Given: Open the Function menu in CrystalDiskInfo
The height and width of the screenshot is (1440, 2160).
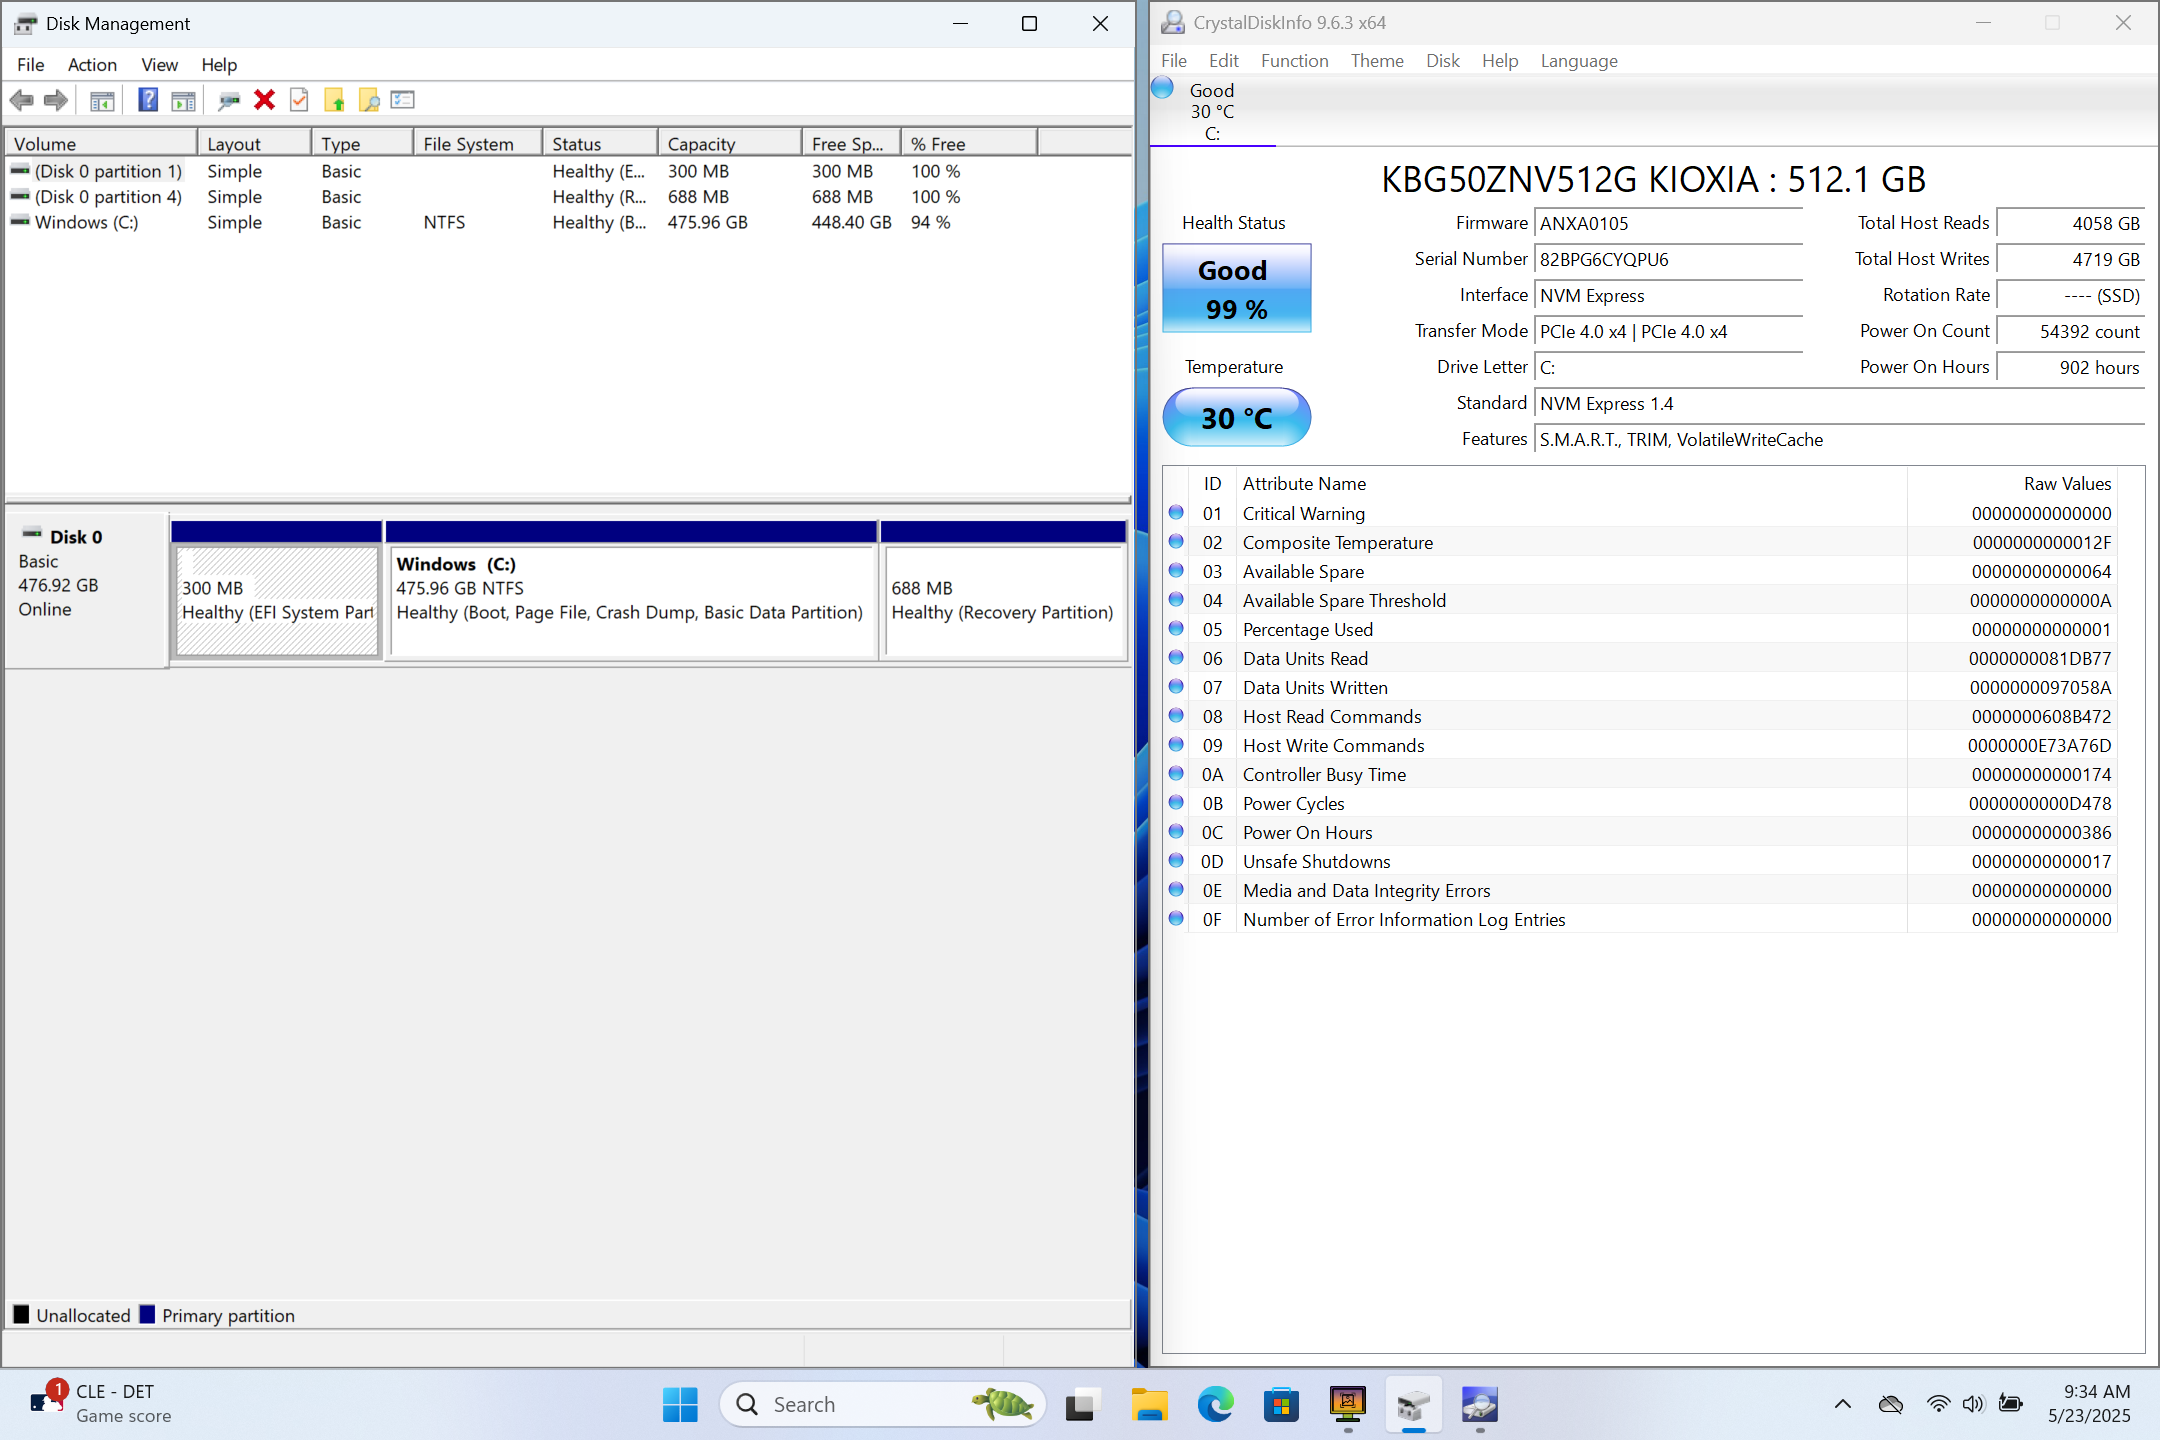Looking at the screenshot, I should pos(1294,61).
